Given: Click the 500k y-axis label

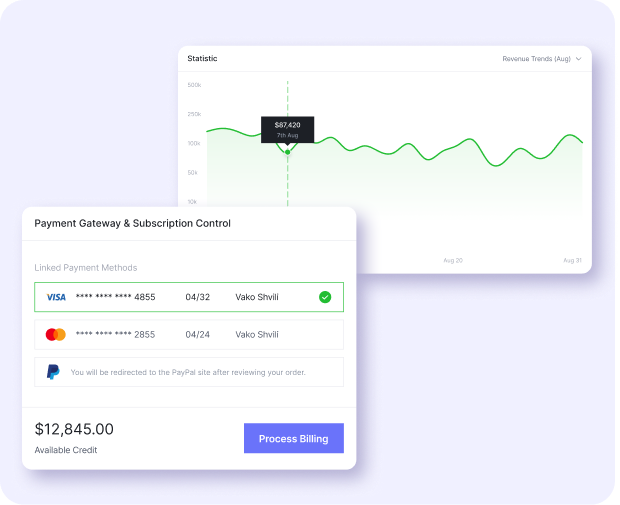Looking at the screenshot, I should 193,85.
